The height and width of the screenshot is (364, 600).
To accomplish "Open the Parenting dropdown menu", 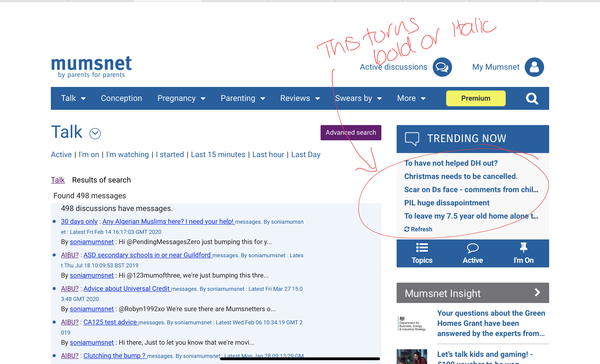I will 243,98.
